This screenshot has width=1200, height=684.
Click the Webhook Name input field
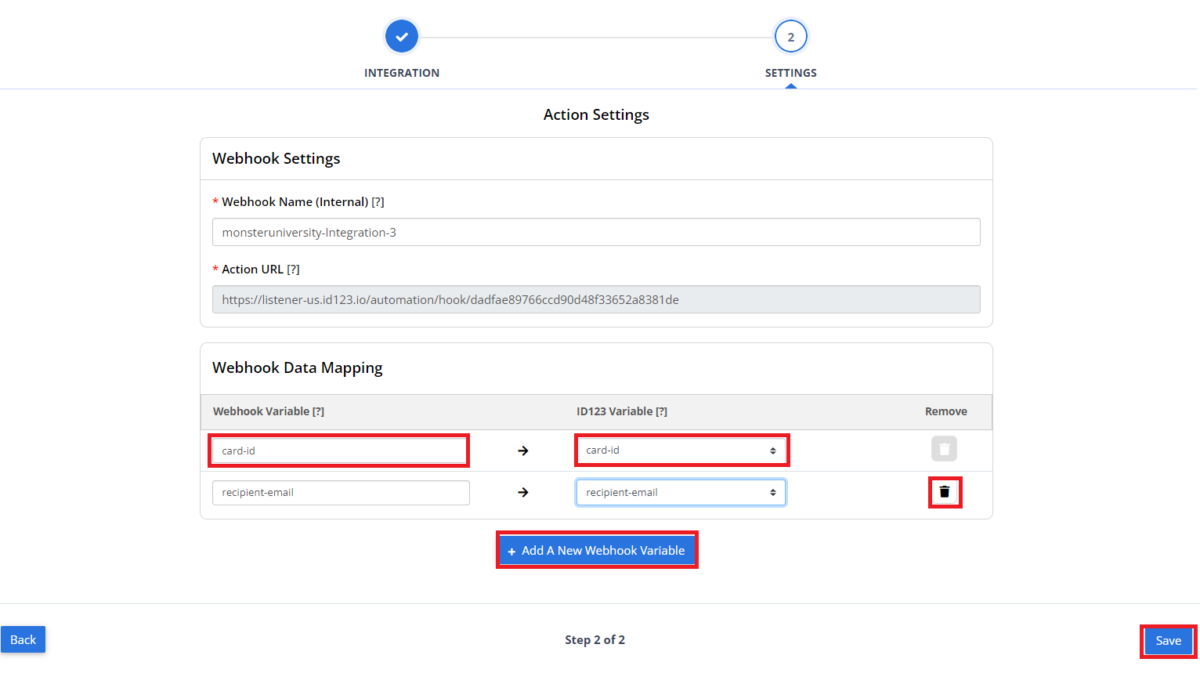coord(596,231)
